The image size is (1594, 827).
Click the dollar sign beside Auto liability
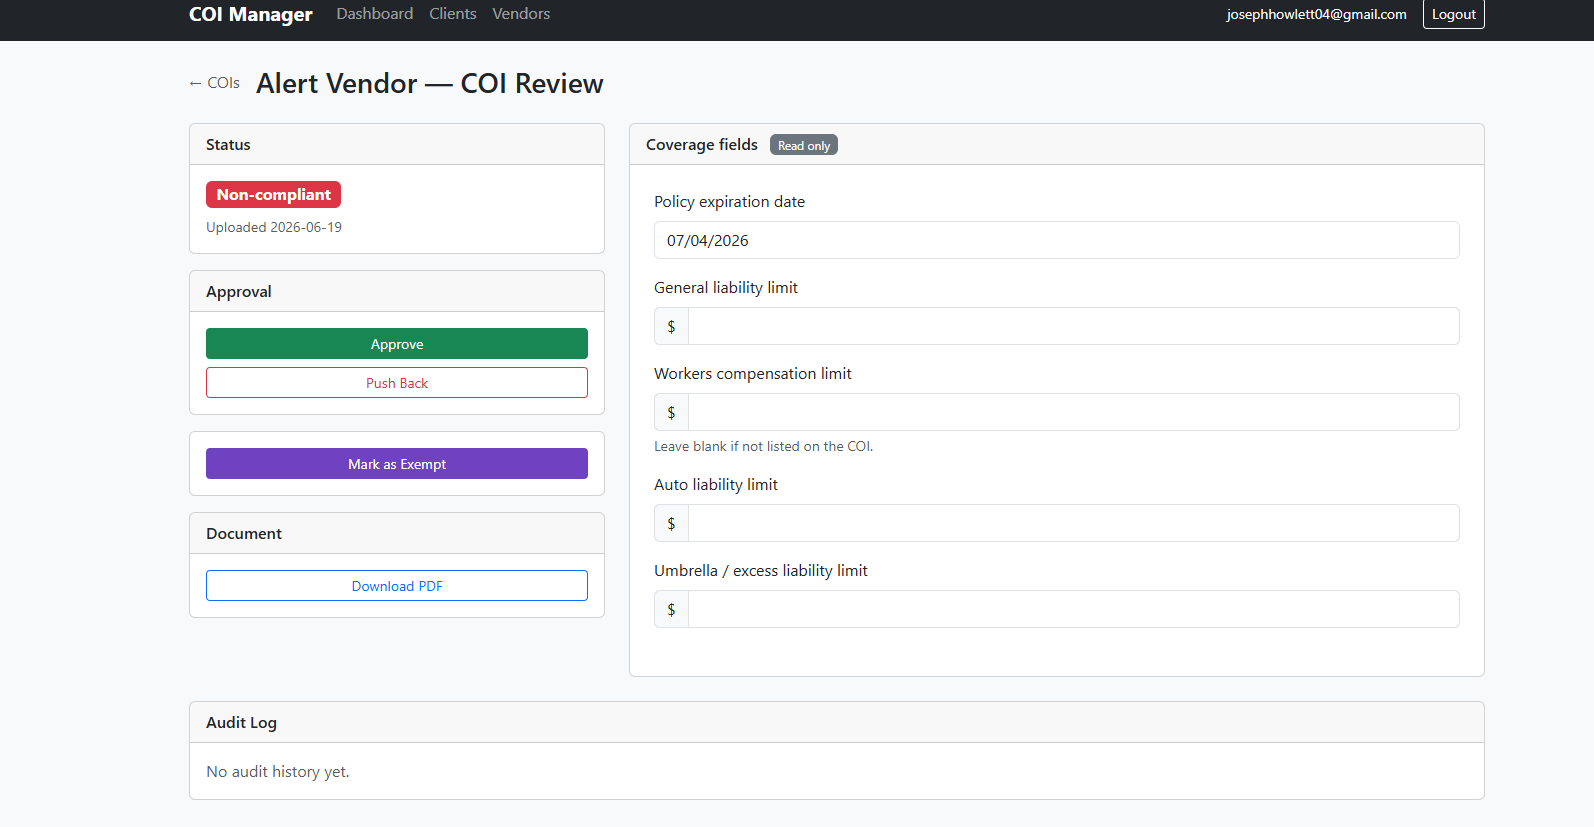(671, 523)
